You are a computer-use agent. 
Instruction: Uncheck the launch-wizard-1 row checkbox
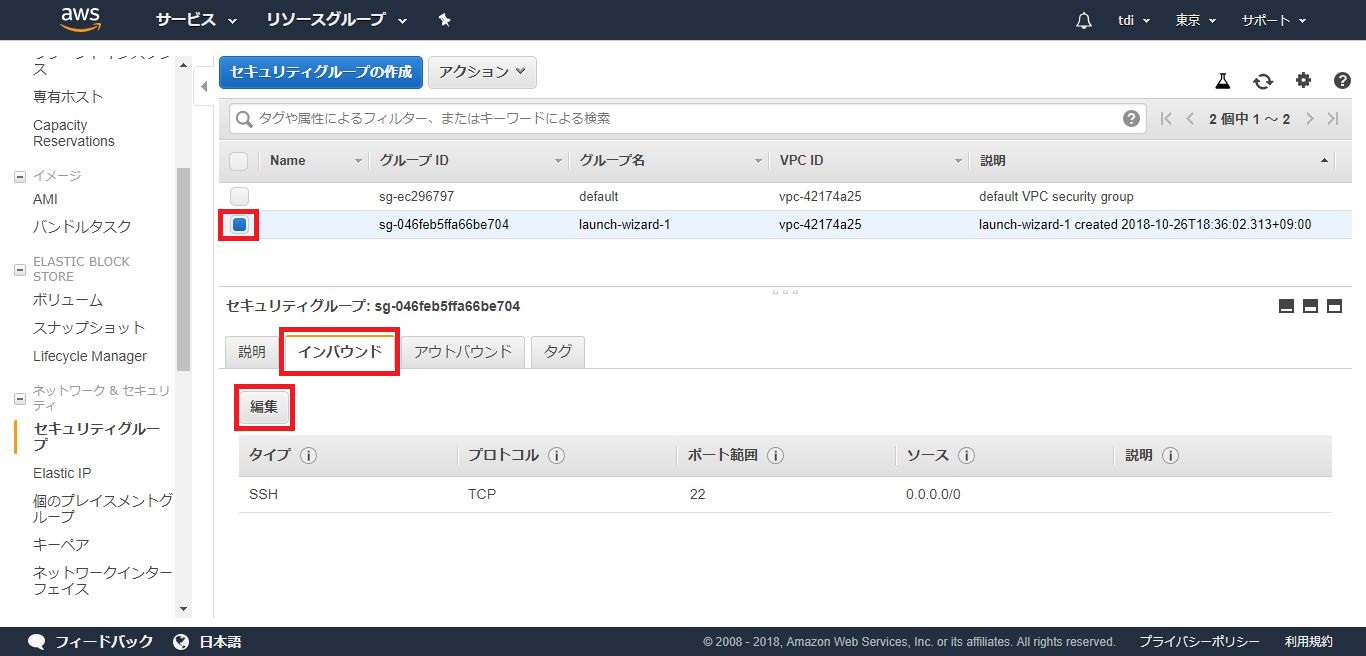point(240,225)
